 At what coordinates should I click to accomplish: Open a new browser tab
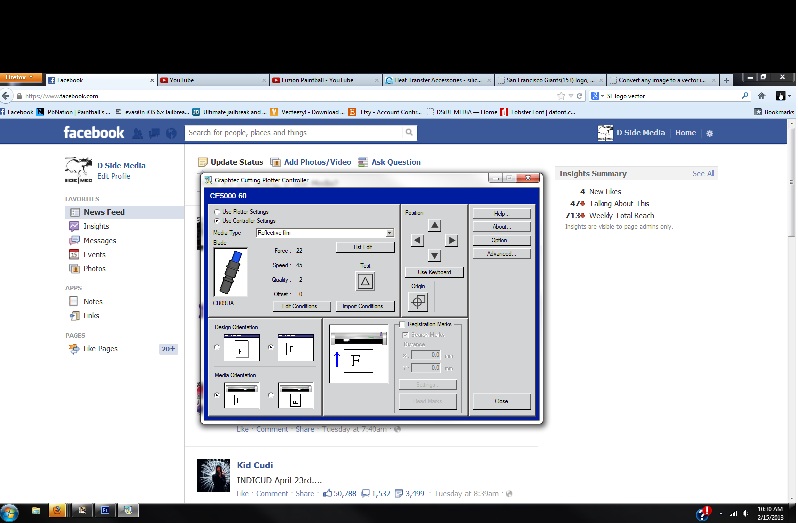tap(726, 80)
